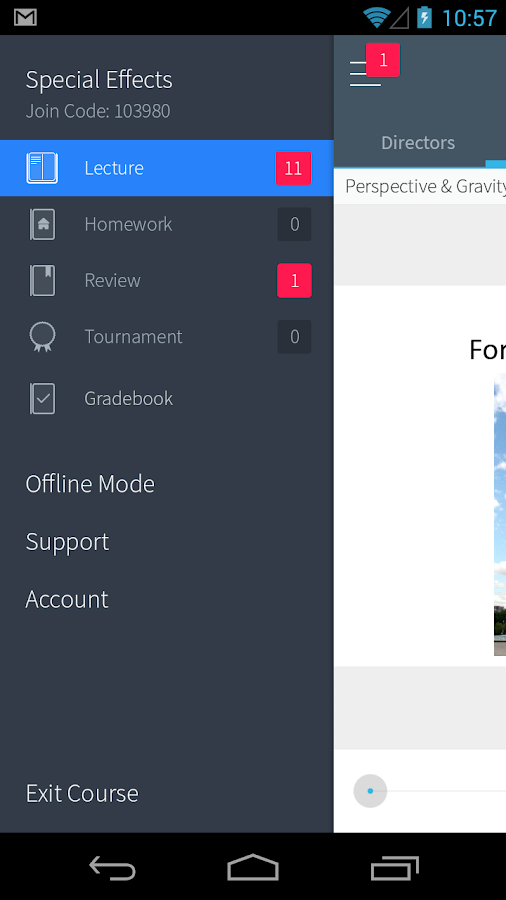Tap the red 11 Lecture badge

[293, 168]
